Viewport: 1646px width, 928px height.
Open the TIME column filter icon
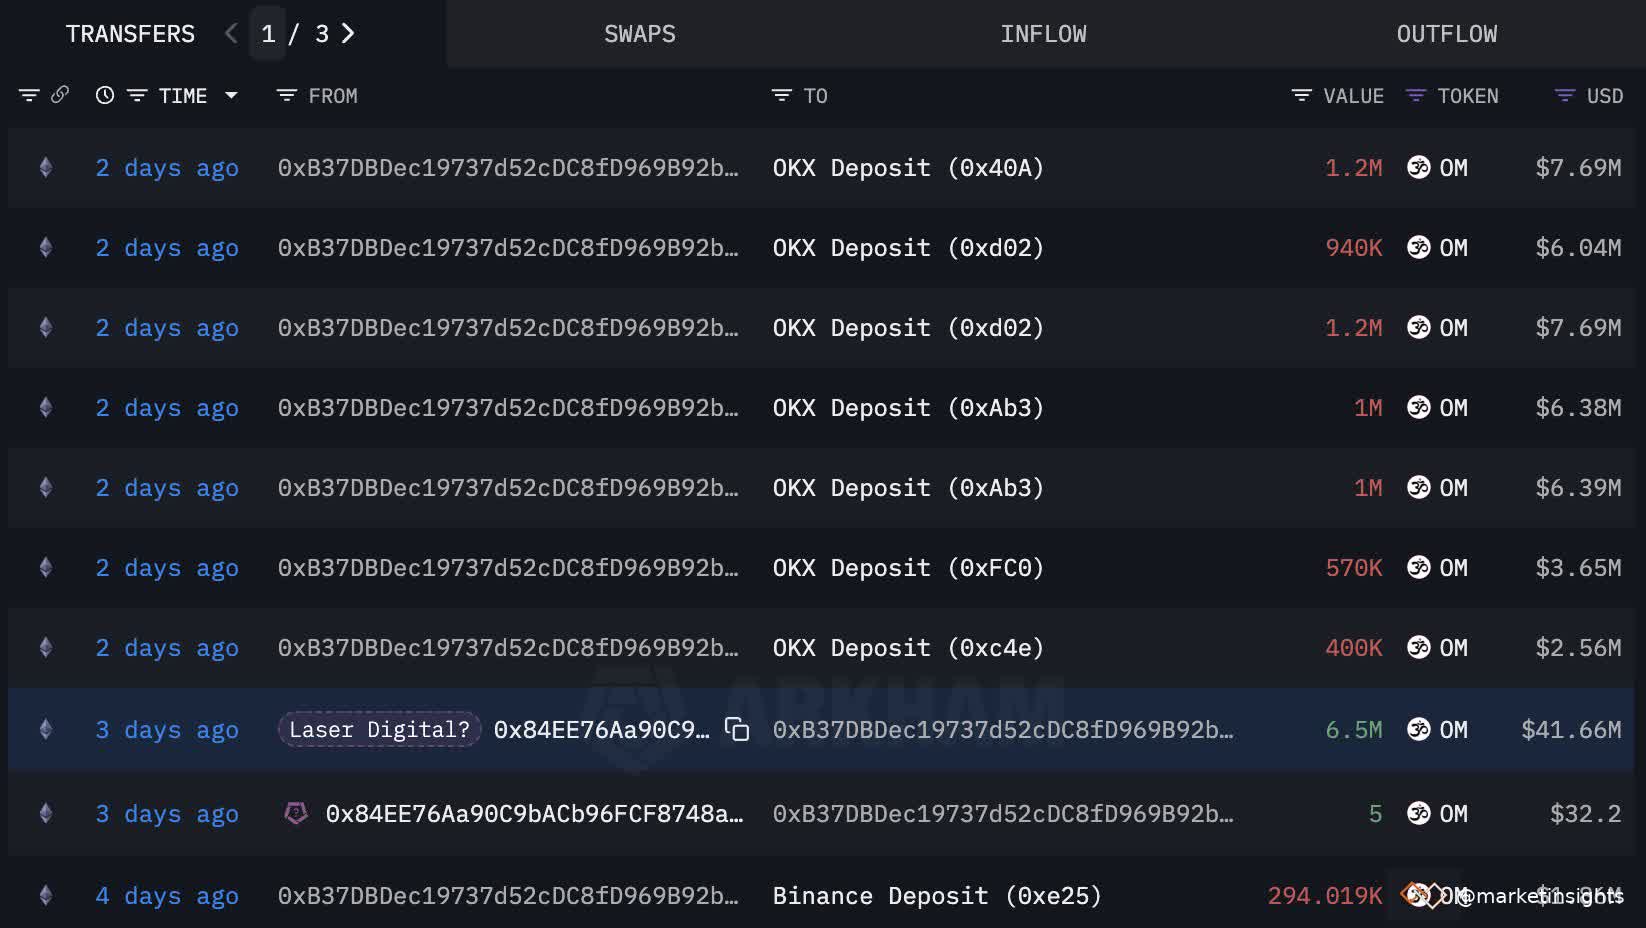137,96
